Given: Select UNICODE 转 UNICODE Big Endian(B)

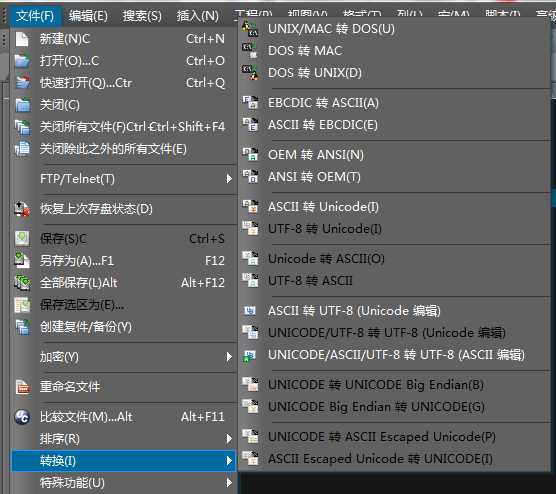Looking at the screenshot, I should [395, 384].
